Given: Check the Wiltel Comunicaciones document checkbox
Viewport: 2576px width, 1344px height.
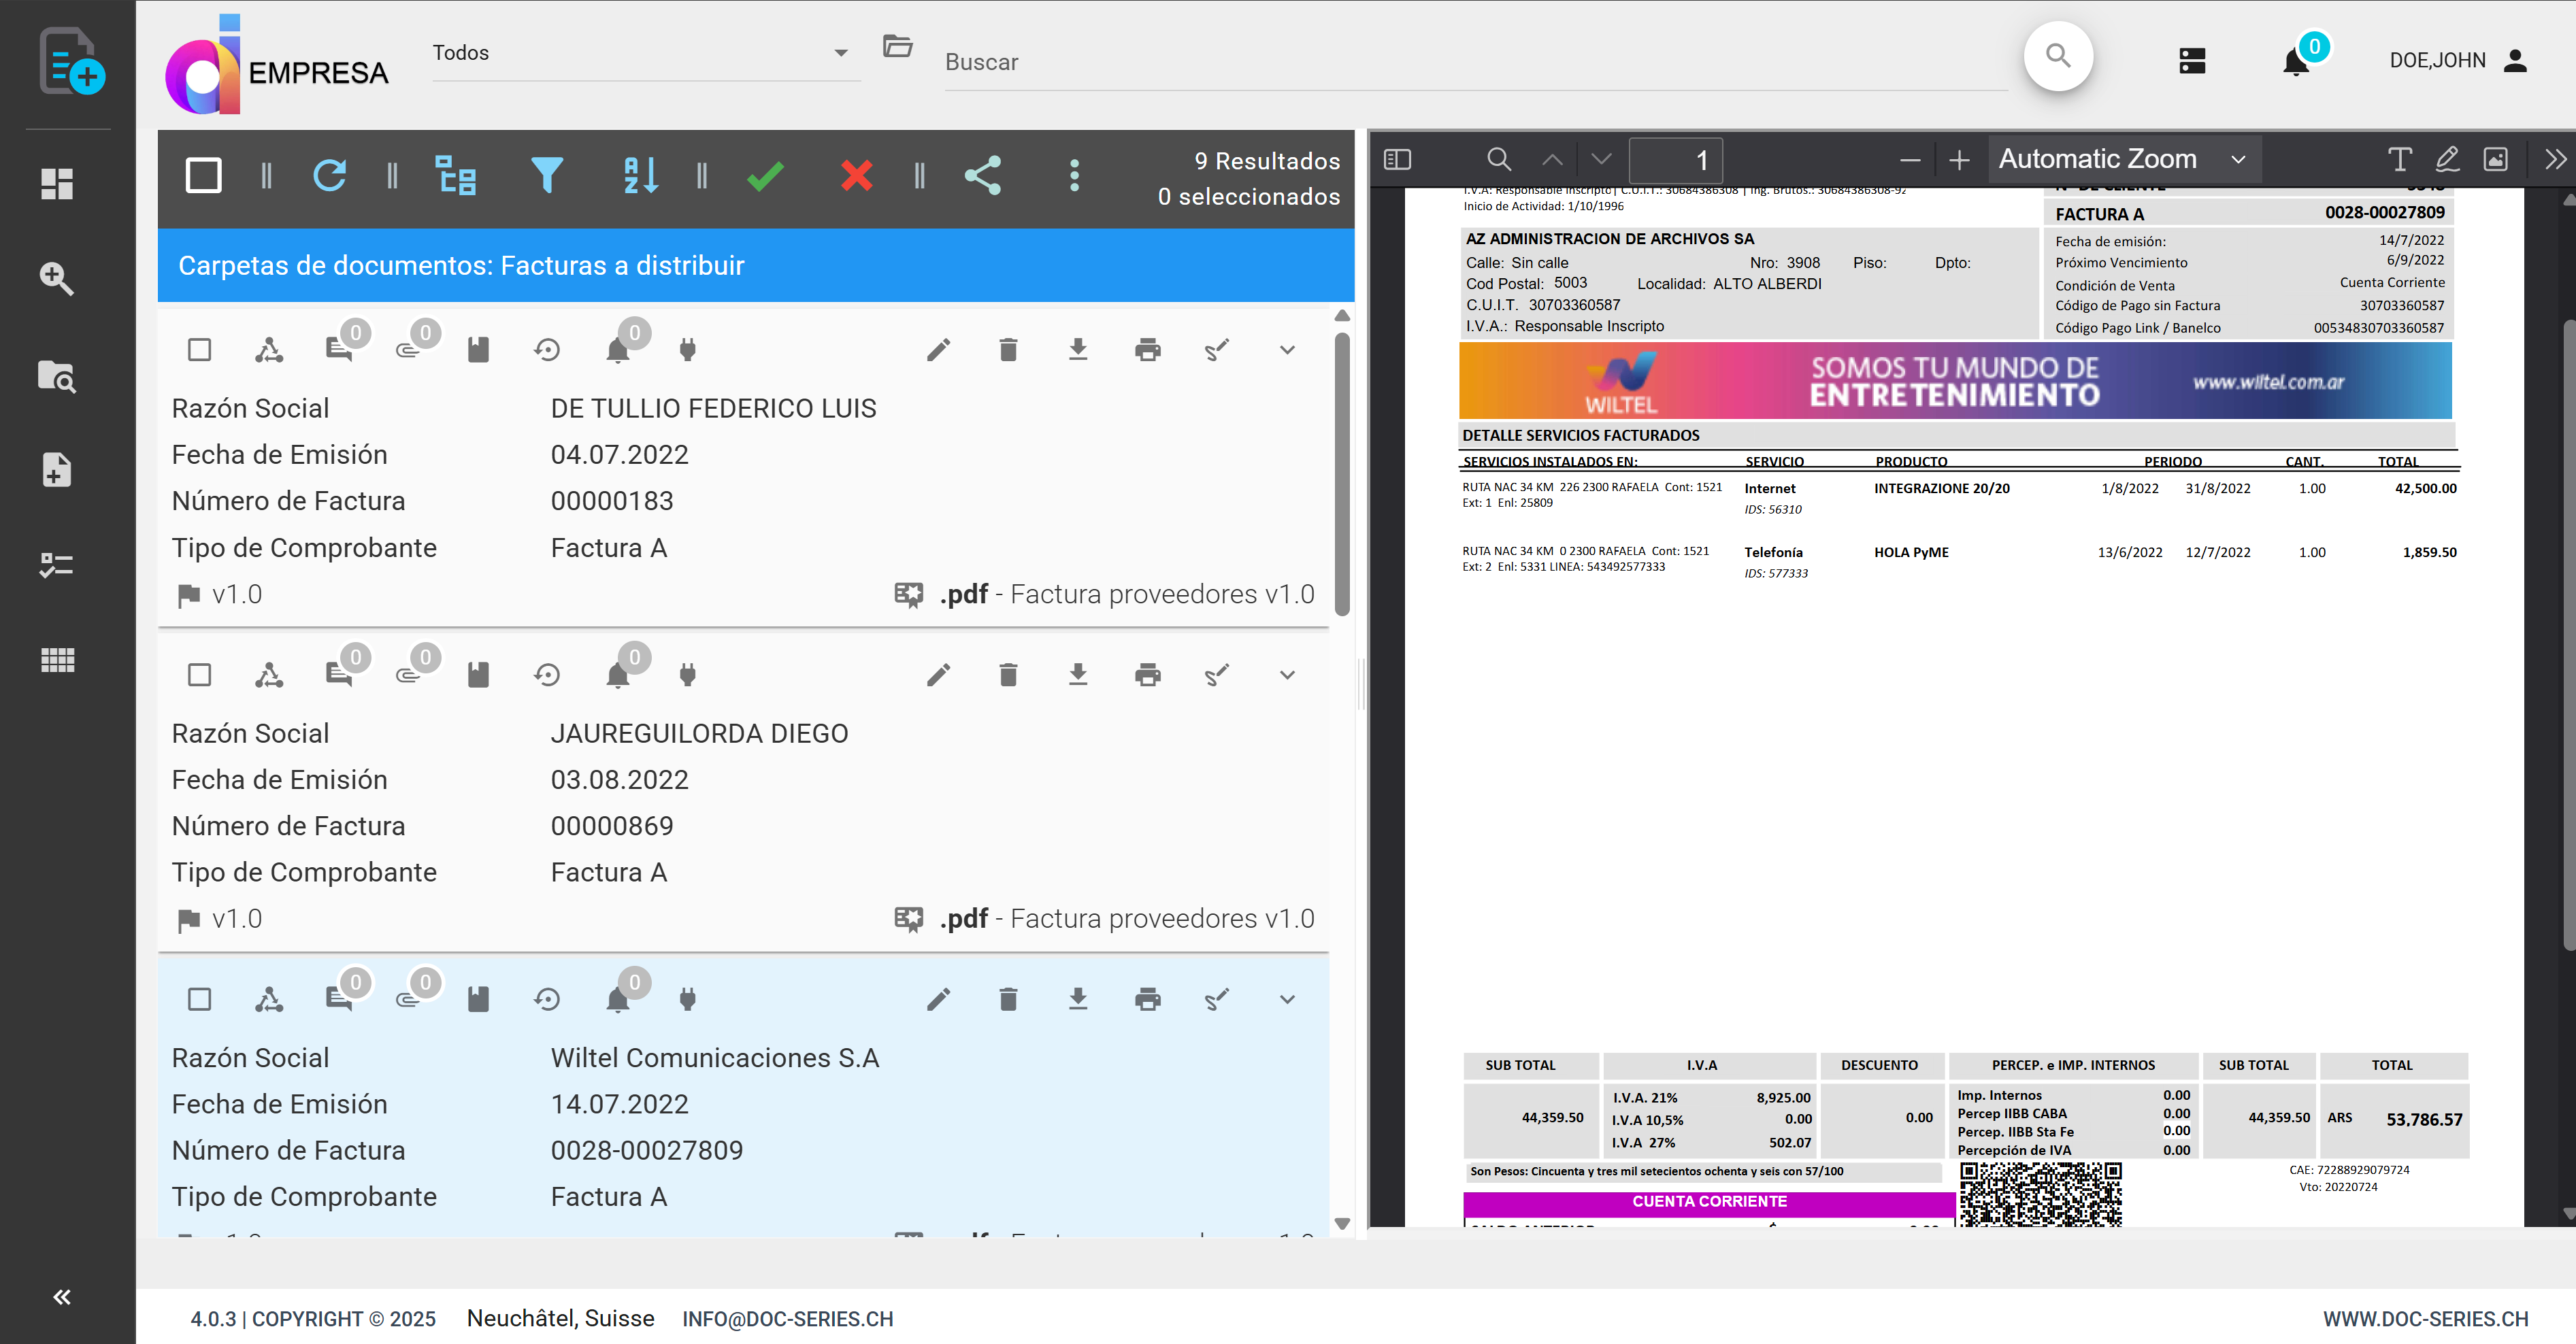Looking at the screenshot, I should (200, 999).
